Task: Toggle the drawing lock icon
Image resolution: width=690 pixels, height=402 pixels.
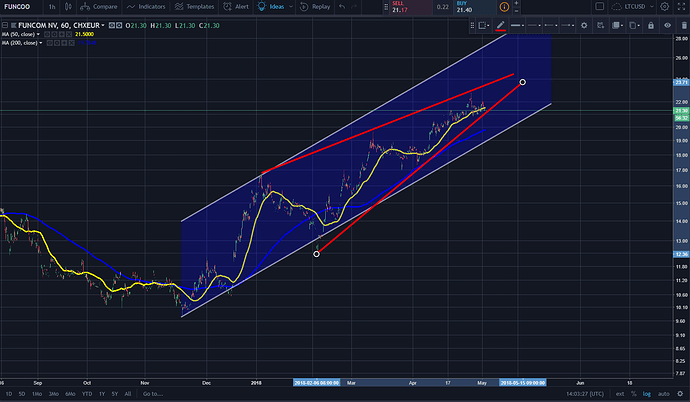Action: point(651,26)
